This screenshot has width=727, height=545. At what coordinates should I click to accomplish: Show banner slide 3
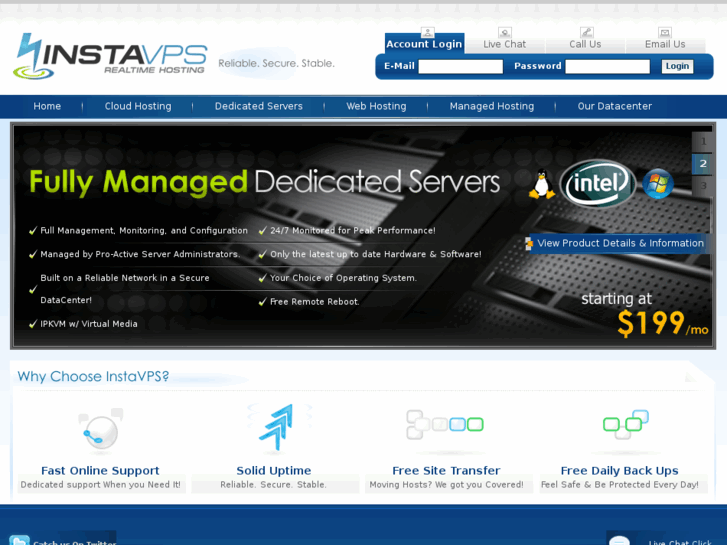(x=702, y=186)
